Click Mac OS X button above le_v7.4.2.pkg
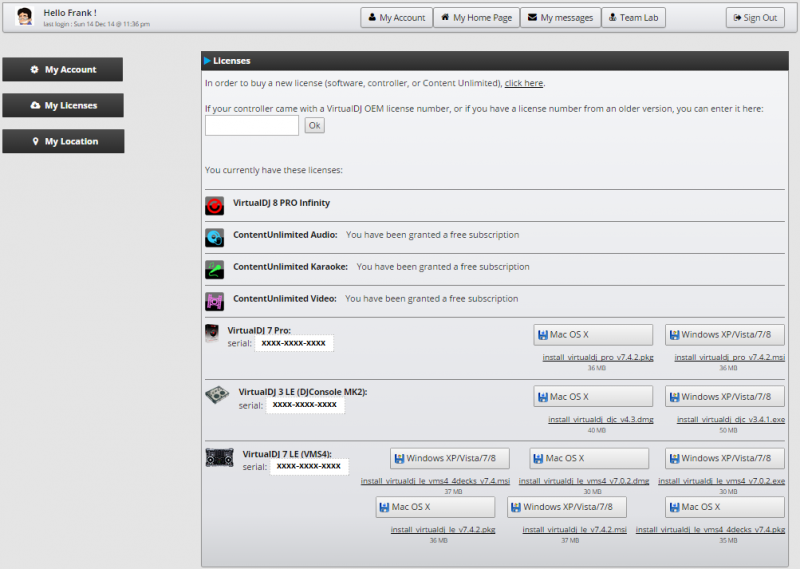 pyautogui.click(x=435, y=507)
